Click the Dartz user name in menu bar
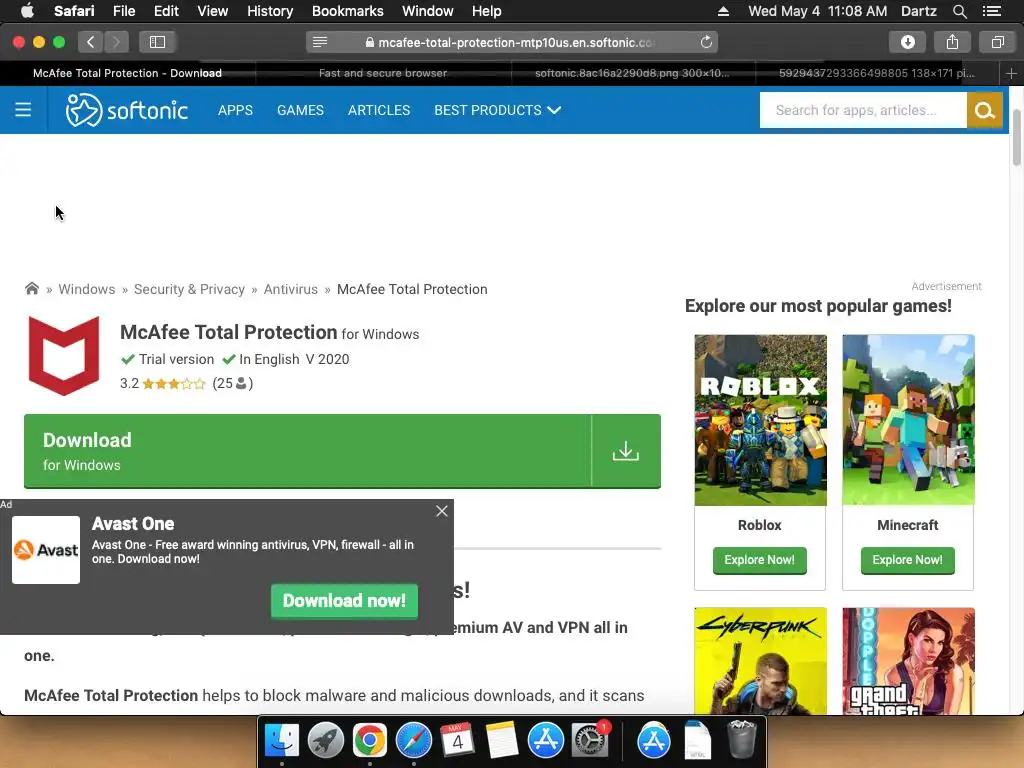 pos(919,11)
